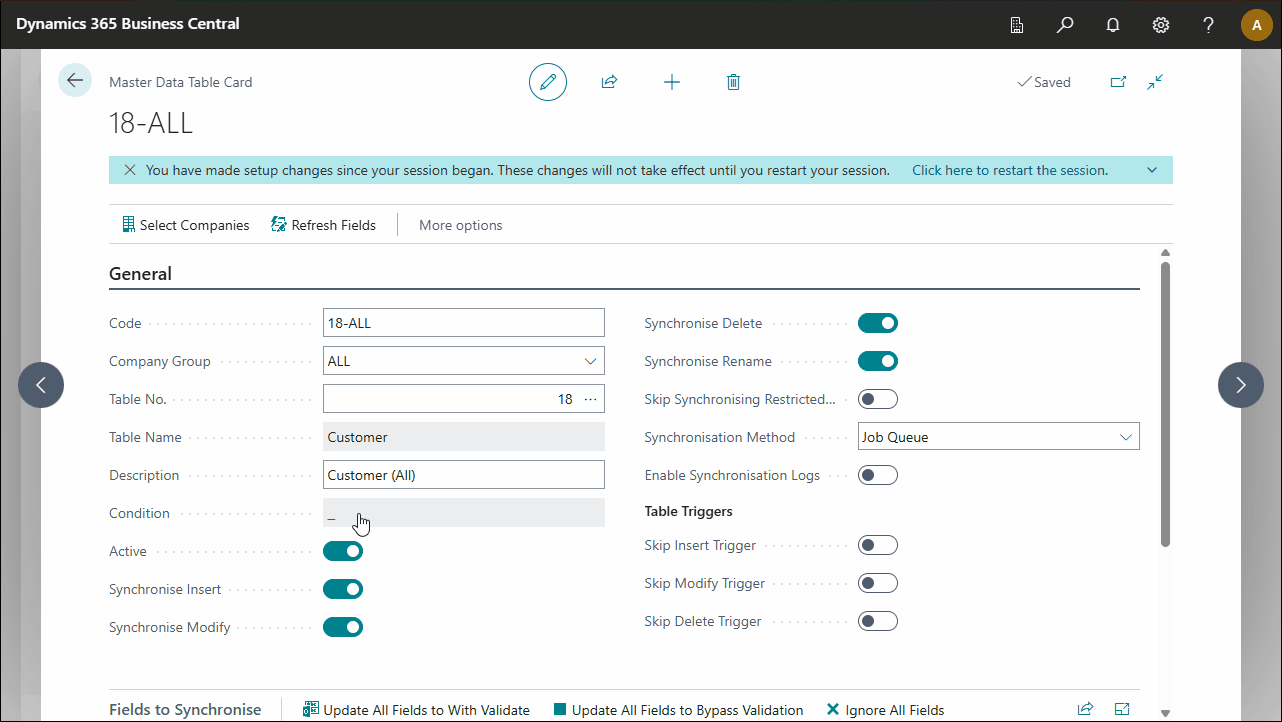1282x722 pixels.
Task: Open the company information icon in top bar
Action: [1017, 24]
